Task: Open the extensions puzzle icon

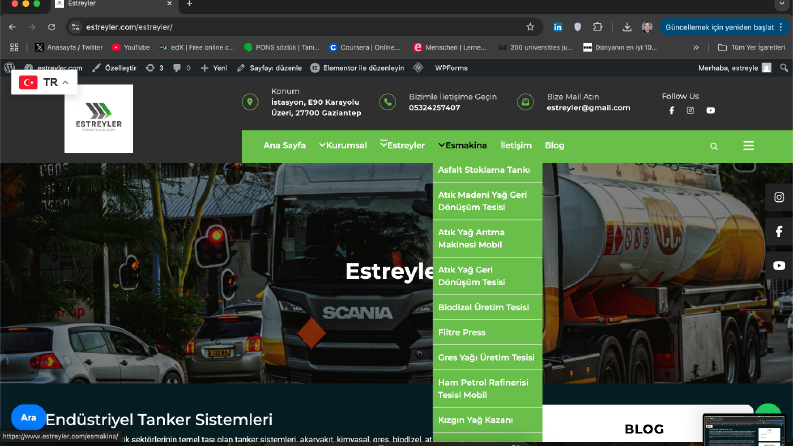Action: [597, 27]
